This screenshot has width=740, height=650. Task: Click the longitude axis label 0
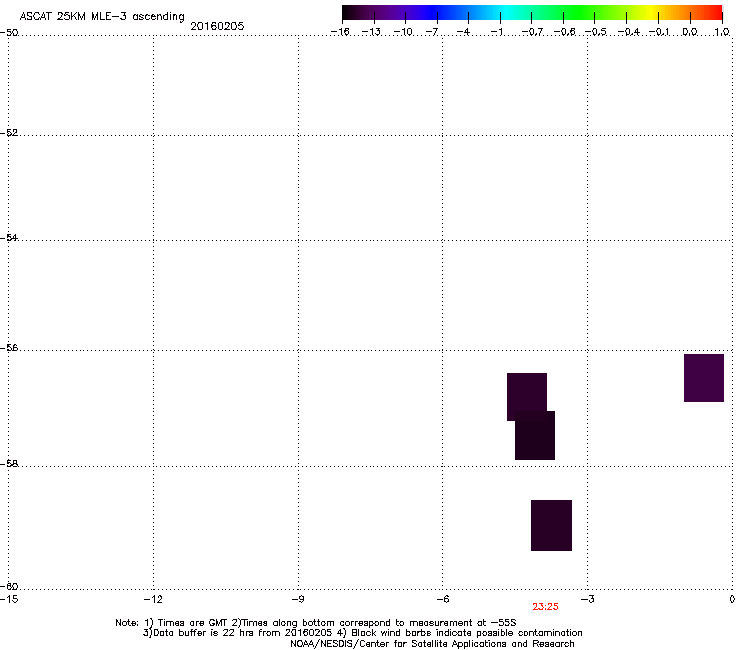pos(732,599)
